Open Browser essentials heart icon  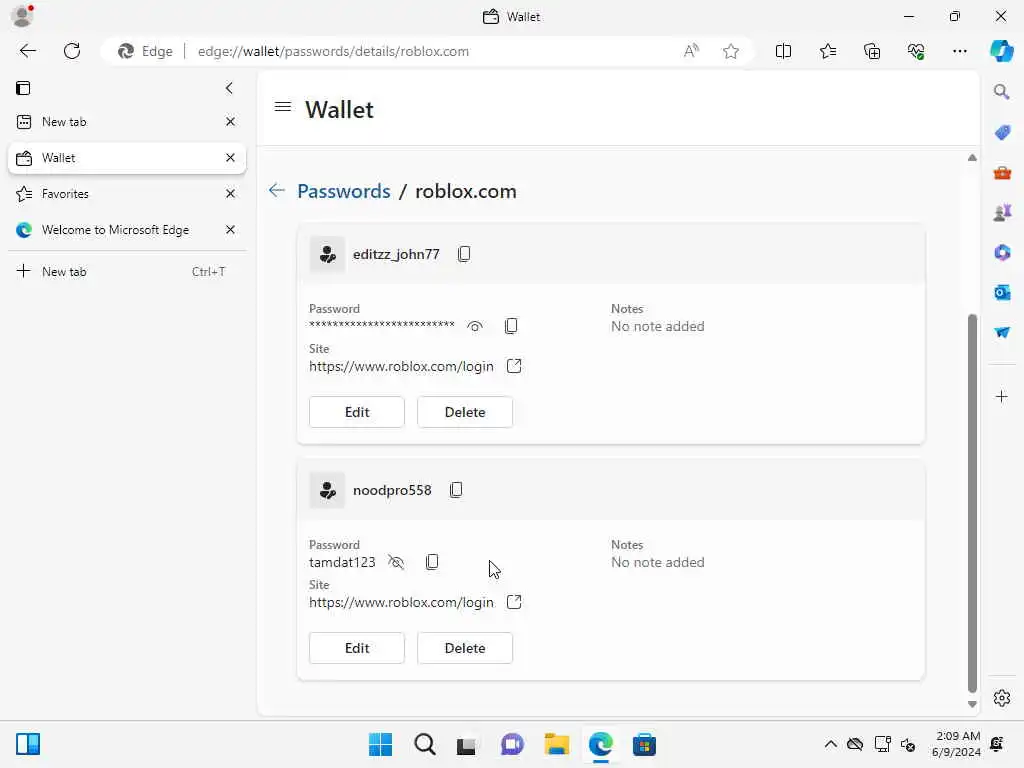coord(916,51)
